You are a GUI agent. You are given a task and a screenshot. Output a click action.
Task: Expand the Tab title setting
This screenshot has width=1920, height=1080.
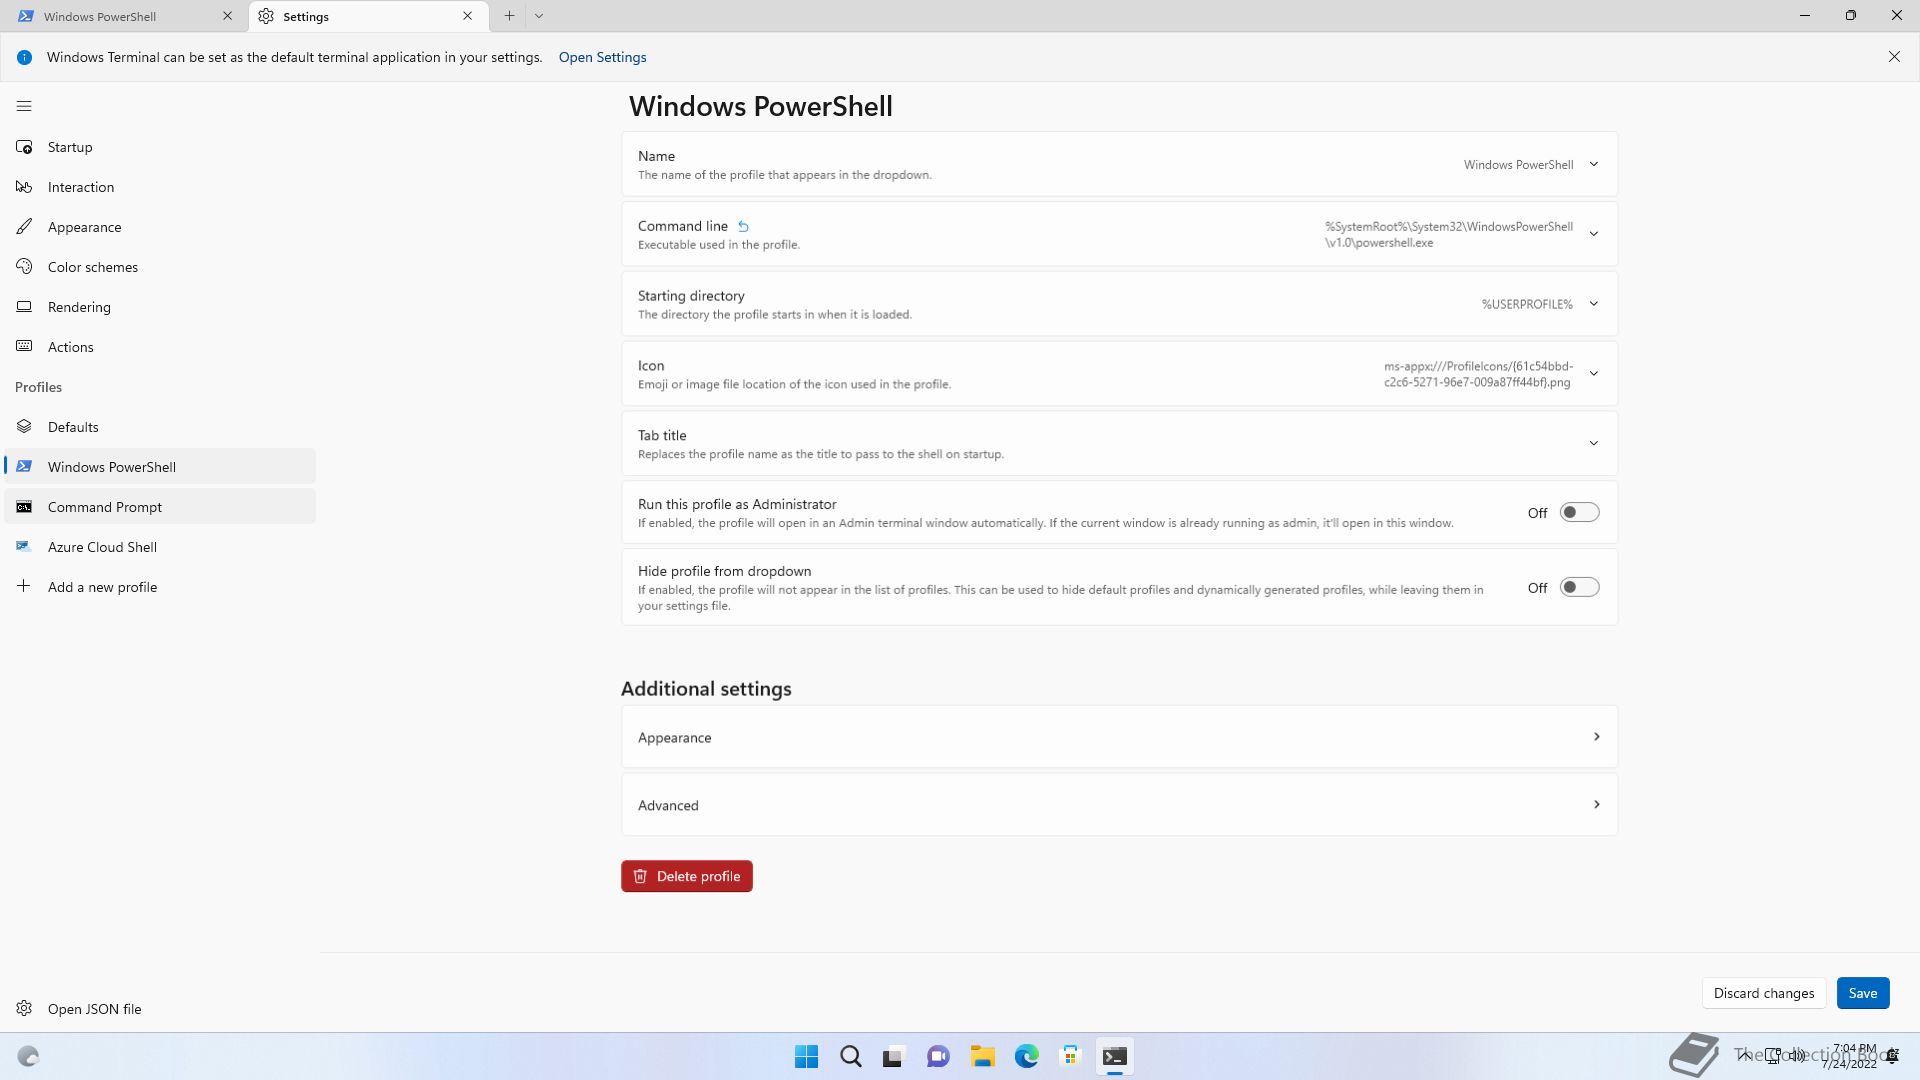coord(1119,443)
